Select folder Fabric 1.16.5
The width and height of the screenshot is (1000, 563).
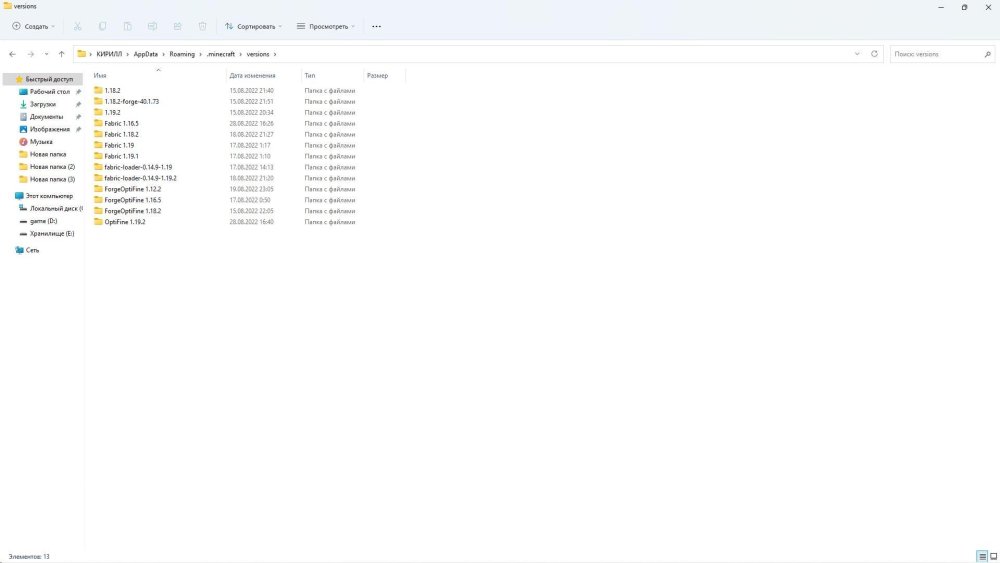[121, 124]
